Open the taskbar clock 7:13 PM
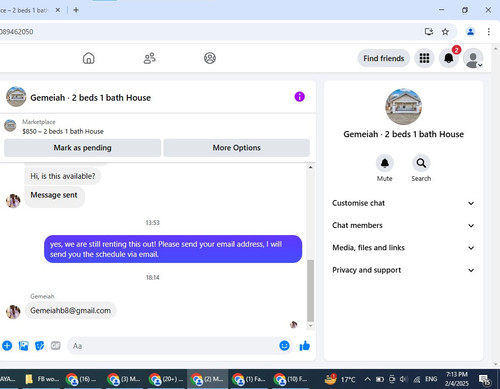Screen dimensions: 500x389 [x=457, y=379]
